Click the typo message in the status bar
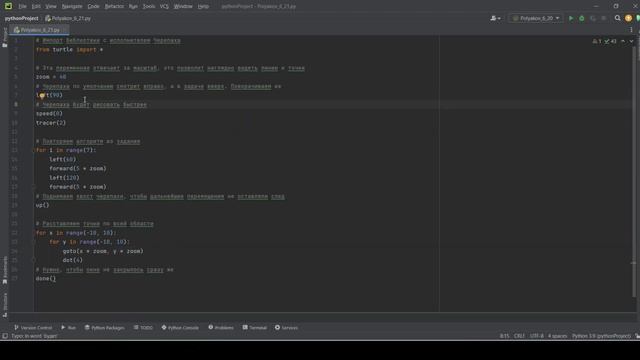Screen dimensions: 640x360 pos(34,336)
